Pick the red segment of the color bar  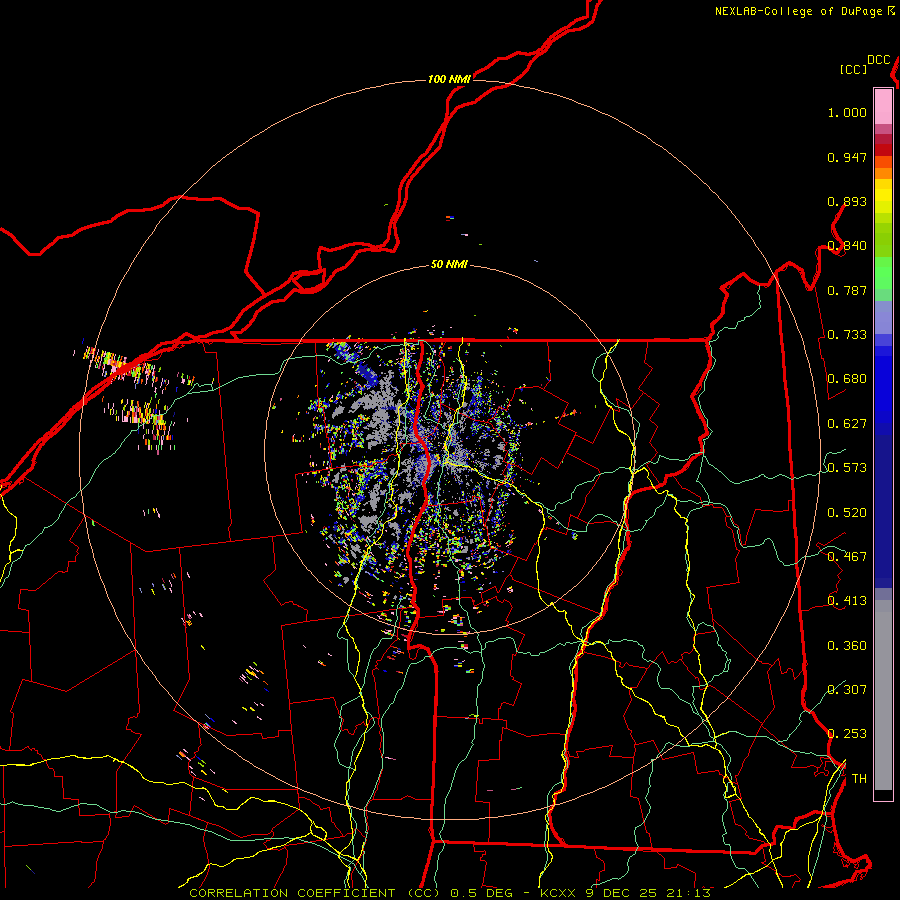(883, 150)
